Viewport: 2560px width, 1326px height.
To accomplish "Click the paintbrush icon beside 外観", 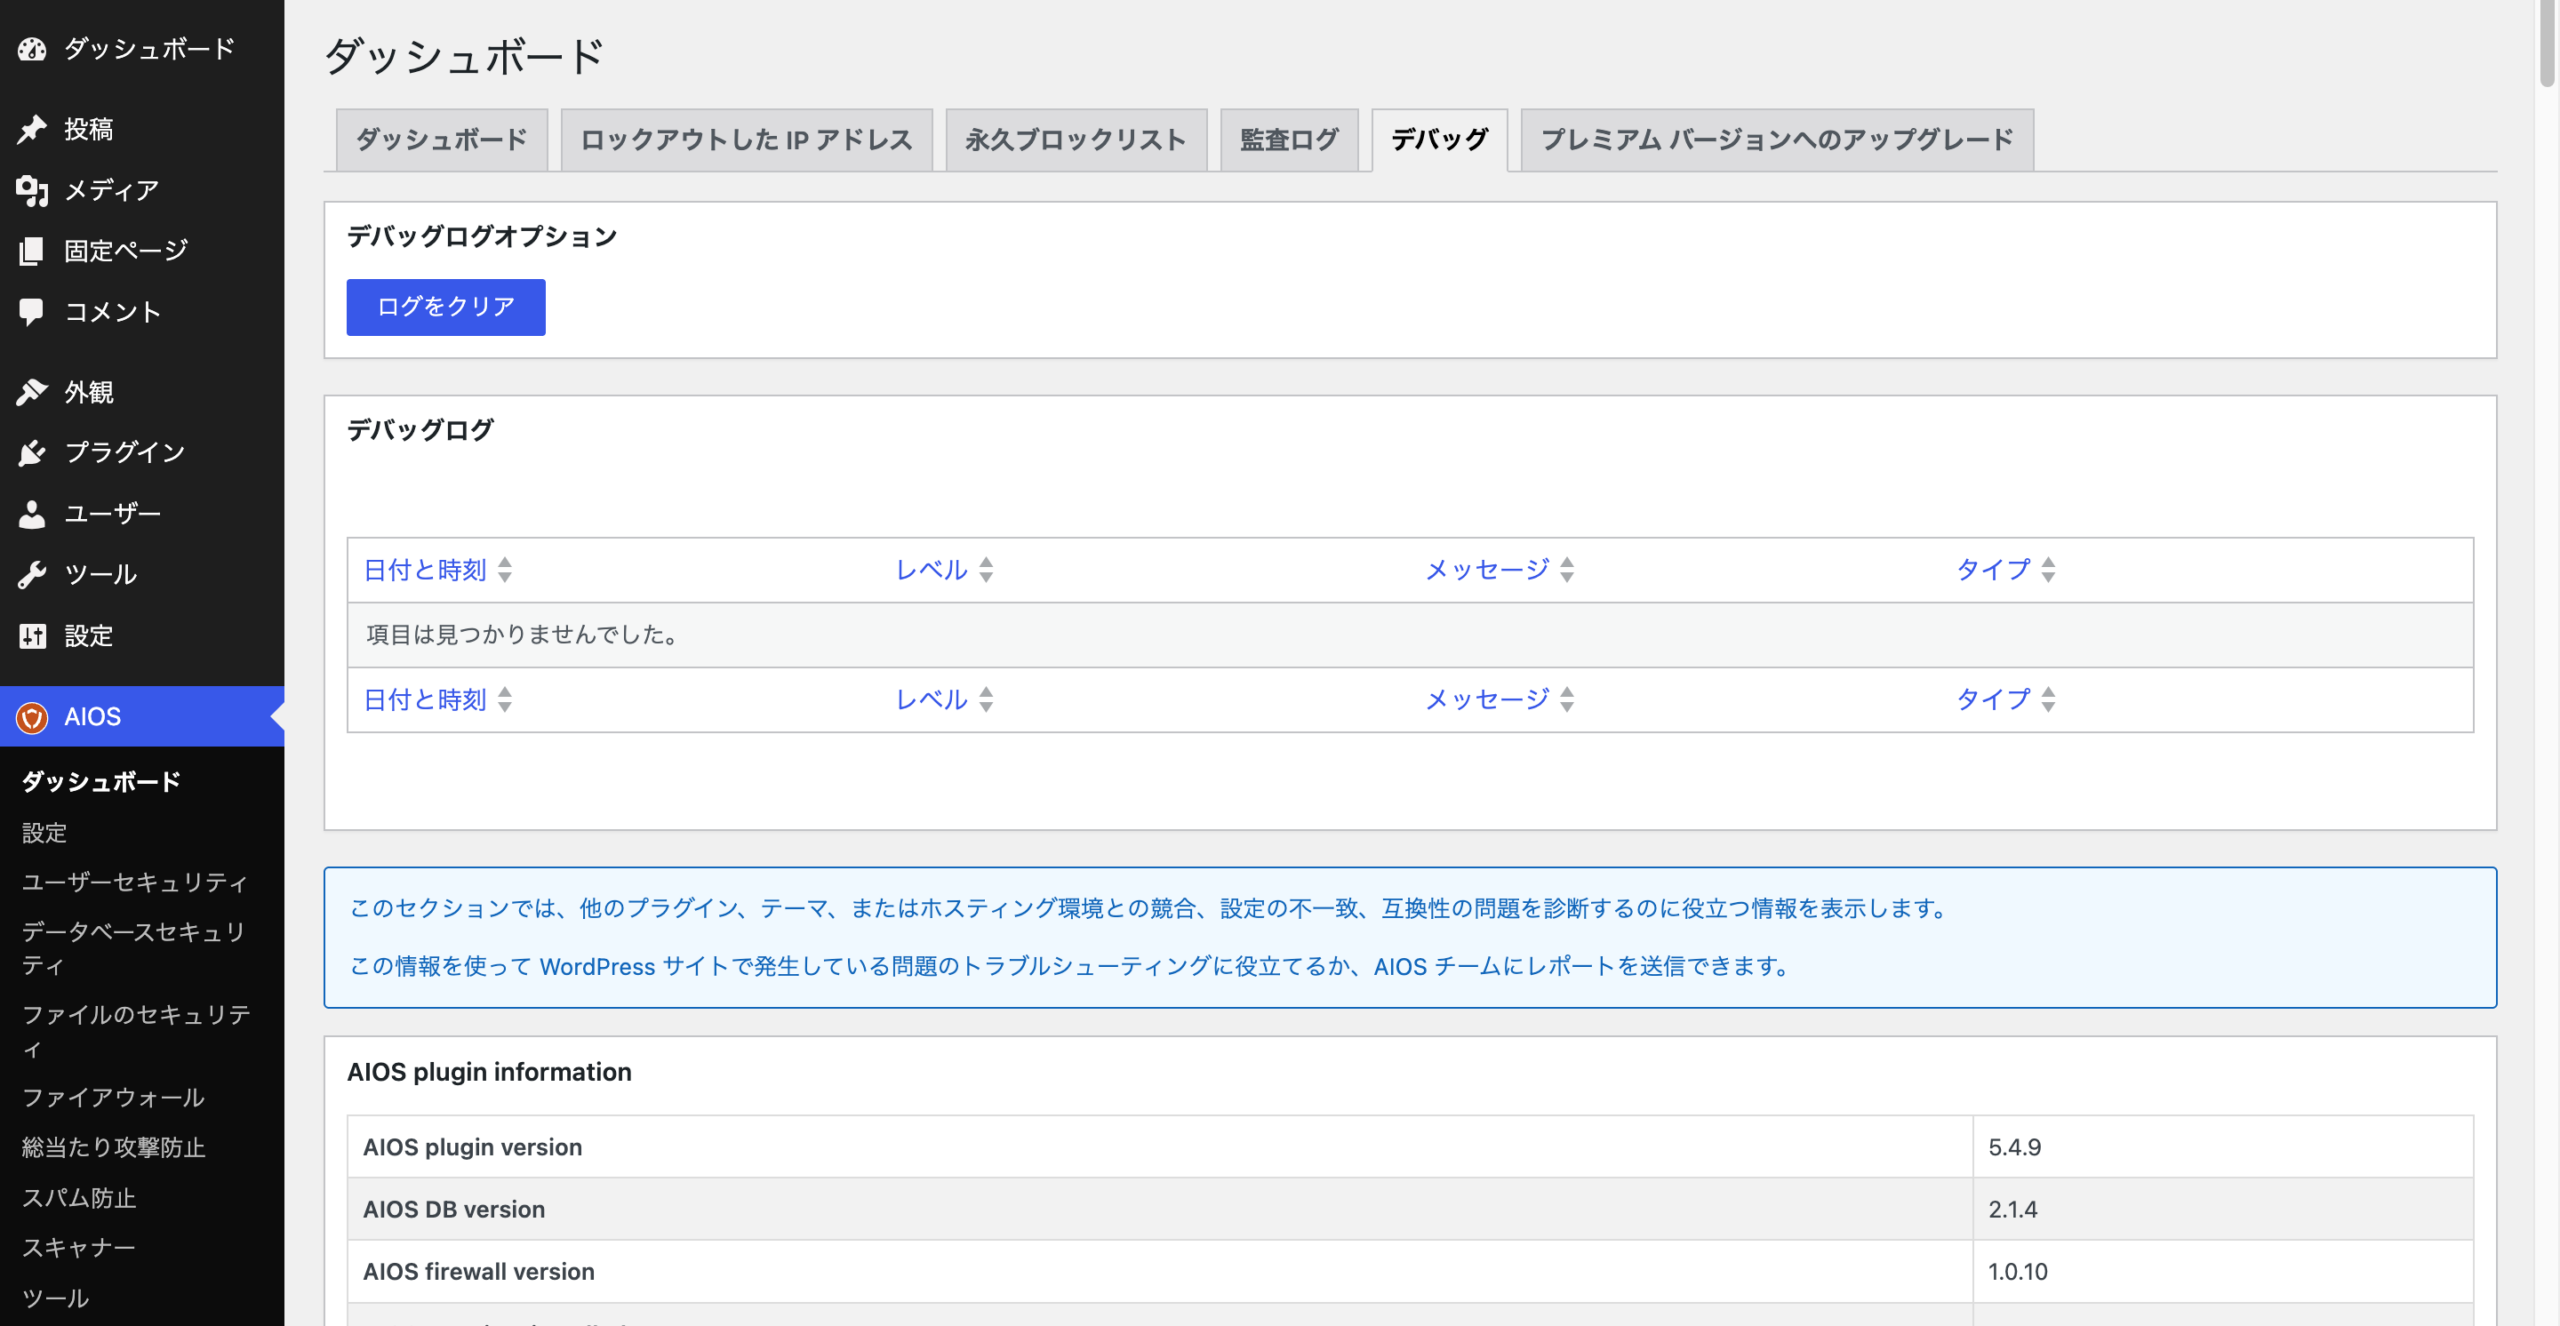I will pos(32,392).
